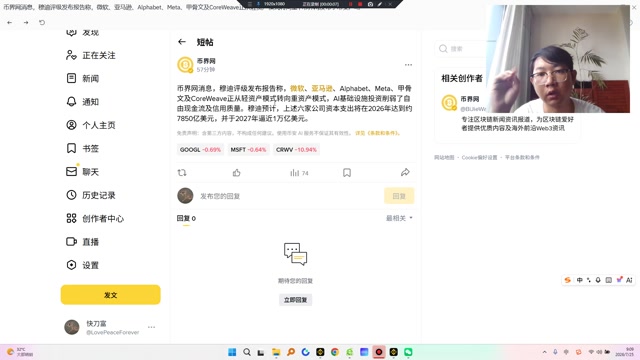This screenshot has width=640, height=360.
Task: Open the taskbar weather widget
Action: point(20,352)
